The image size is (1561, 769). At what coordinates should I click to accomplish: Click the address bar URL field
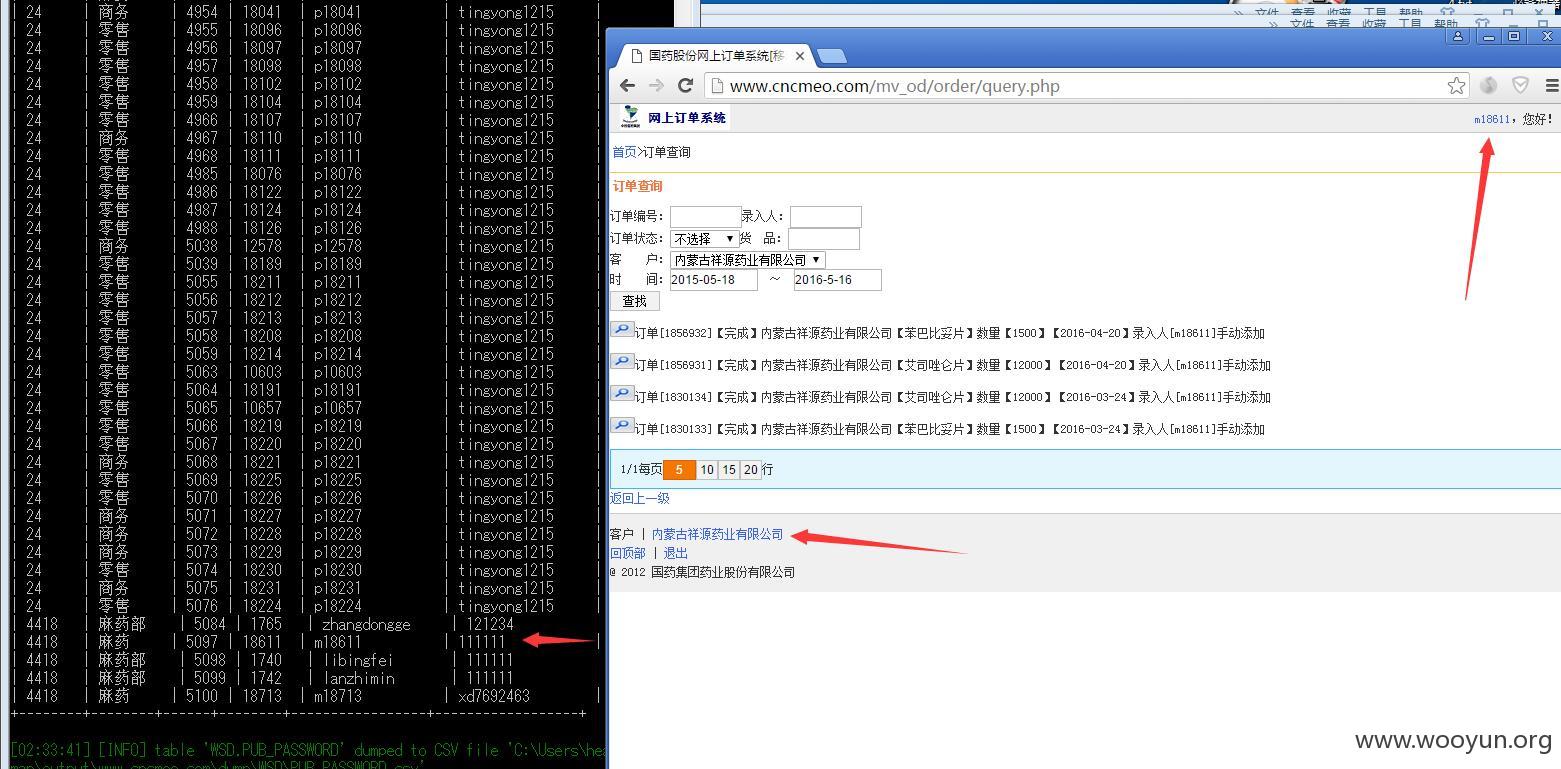coord(1085,86)
